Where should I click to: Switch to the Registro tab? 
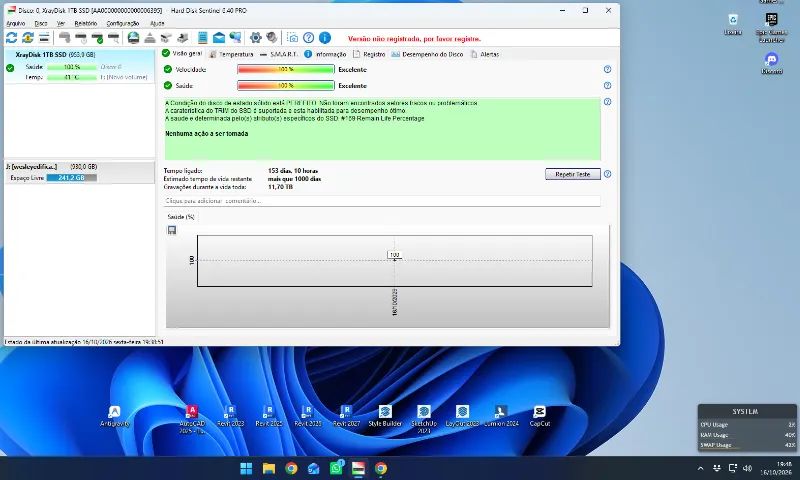point(369,54)
